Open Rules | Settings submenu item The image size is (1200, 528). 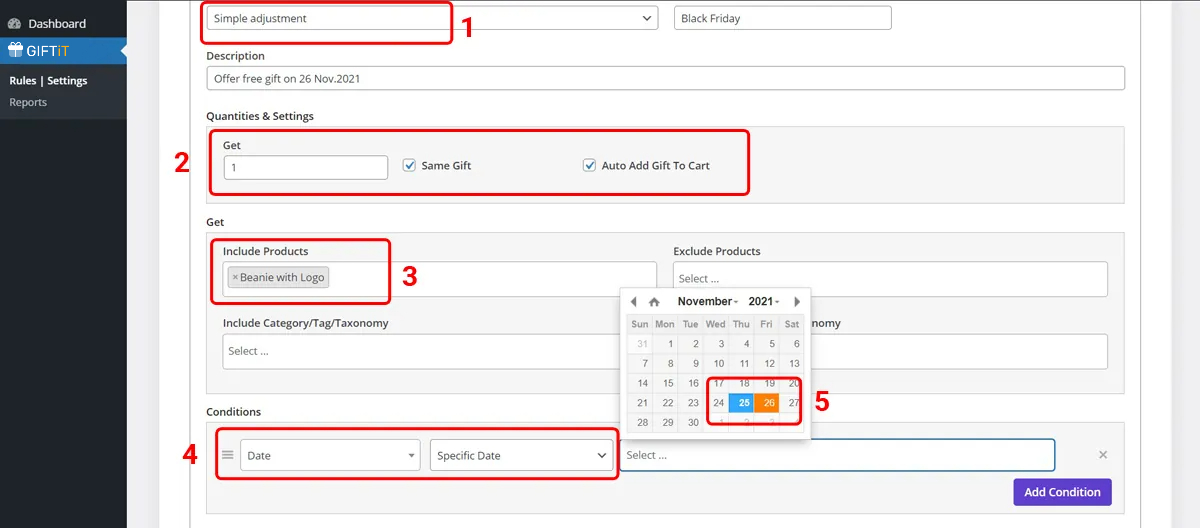click(48, 81)
